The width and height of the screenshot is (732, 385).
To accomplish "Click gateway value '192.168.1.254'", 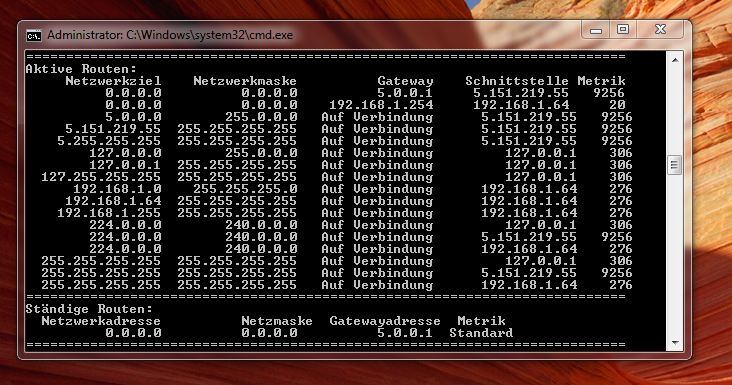I will point(381,105).
